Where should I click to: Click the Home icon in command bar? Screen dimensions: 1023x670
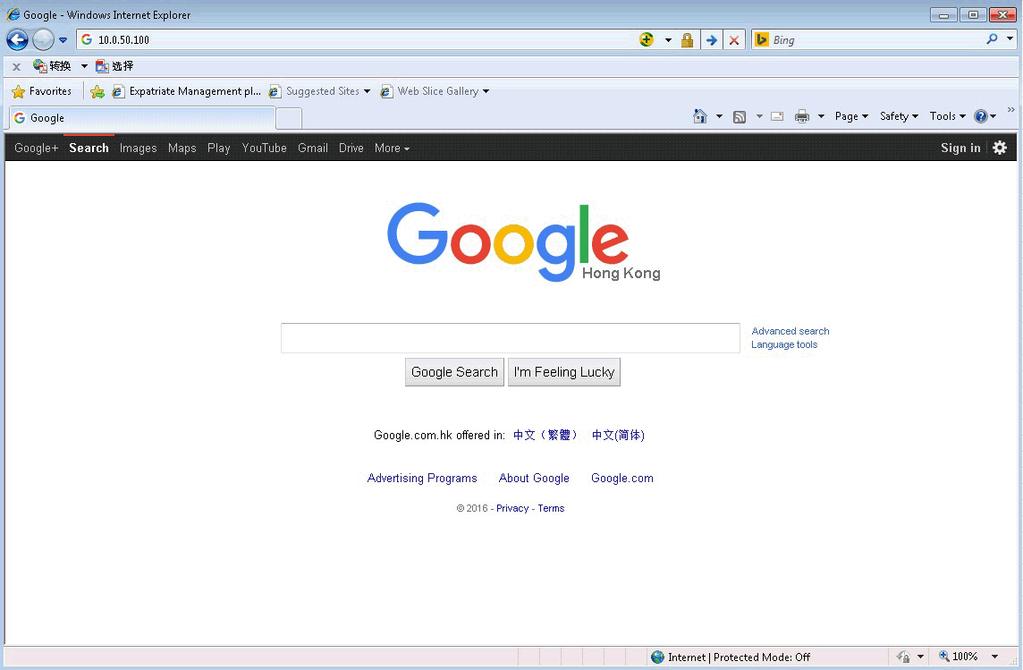tap(700, 116)
